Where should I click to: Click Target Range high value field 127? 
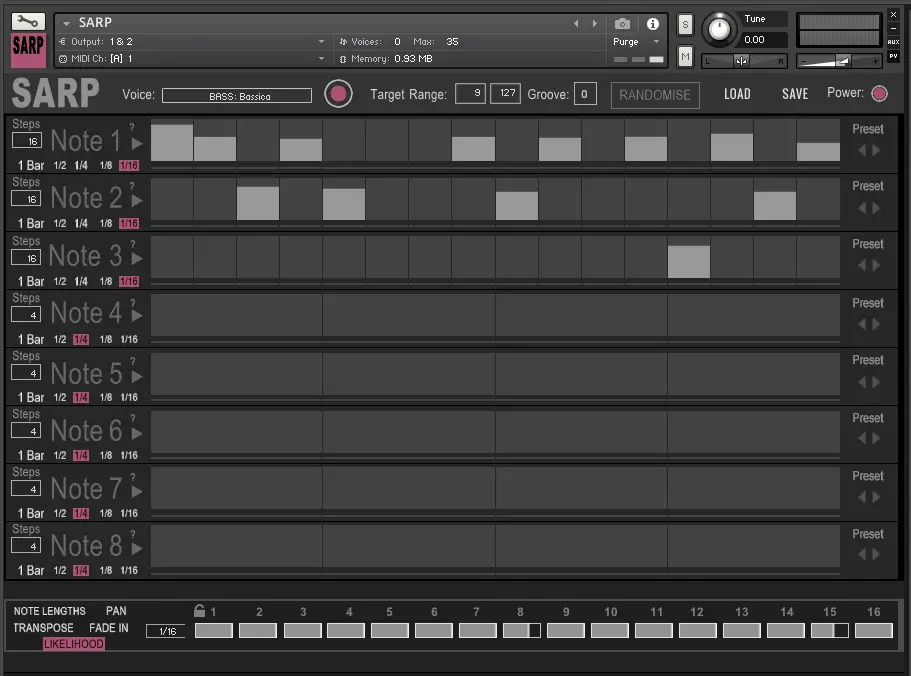point(505,94)
